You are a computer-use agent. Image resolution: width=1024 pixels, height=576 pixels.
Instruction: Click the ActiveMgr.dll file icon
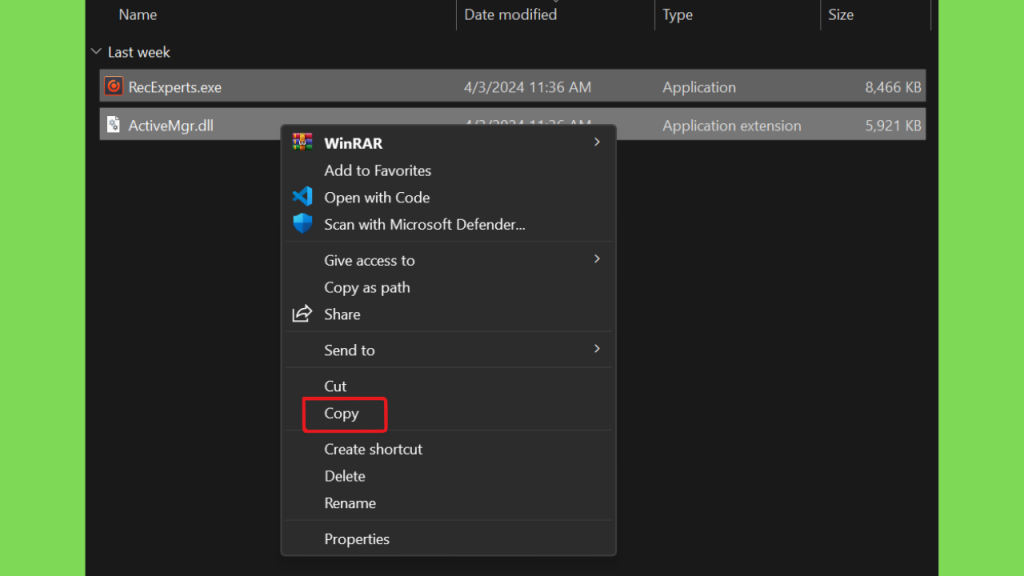point(114,125)
